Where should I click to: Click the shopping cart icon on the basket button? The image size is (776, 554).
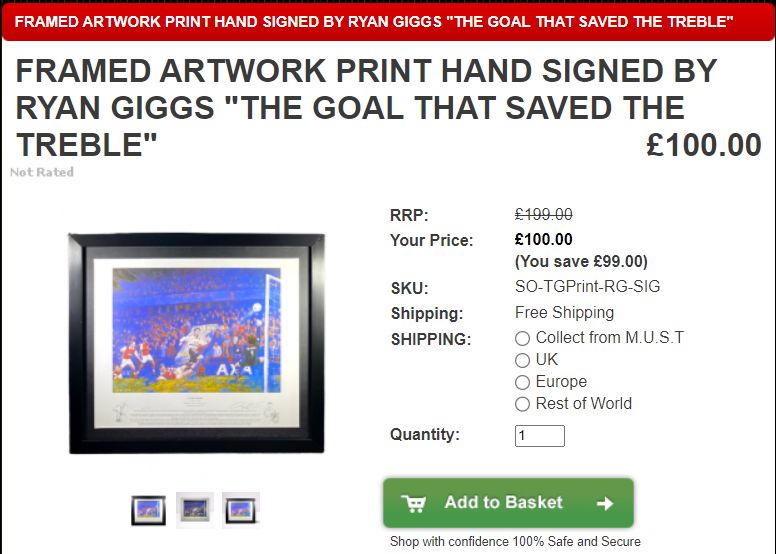coord(413,503)
